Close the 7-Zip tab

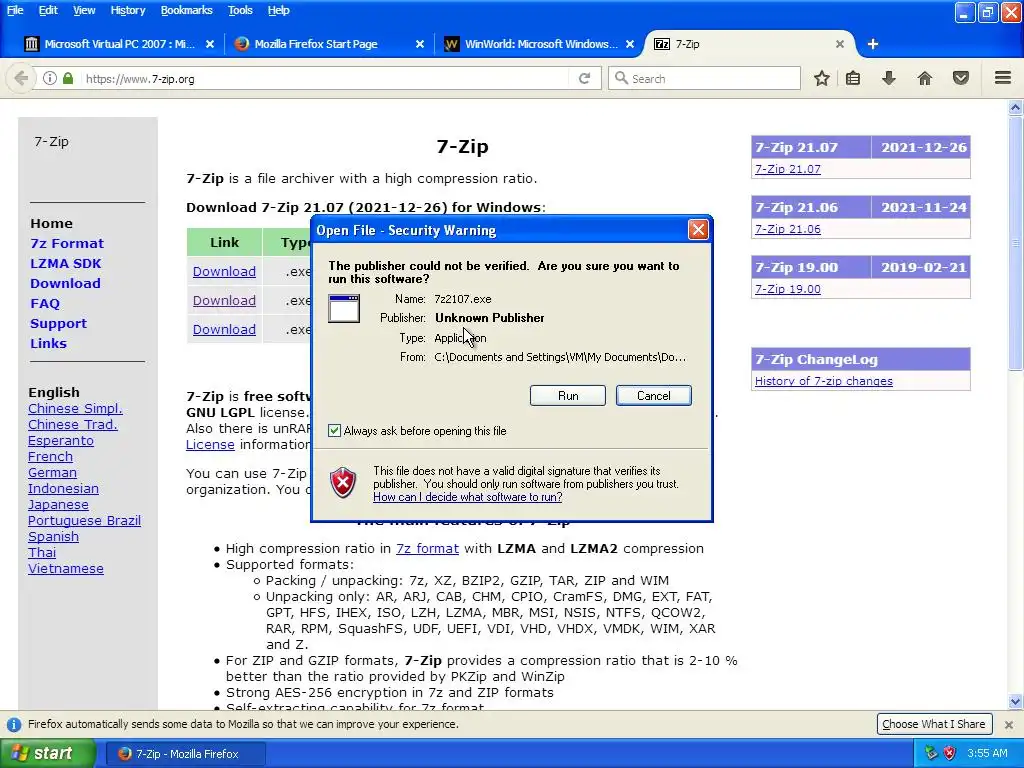[x=840, y=44]
